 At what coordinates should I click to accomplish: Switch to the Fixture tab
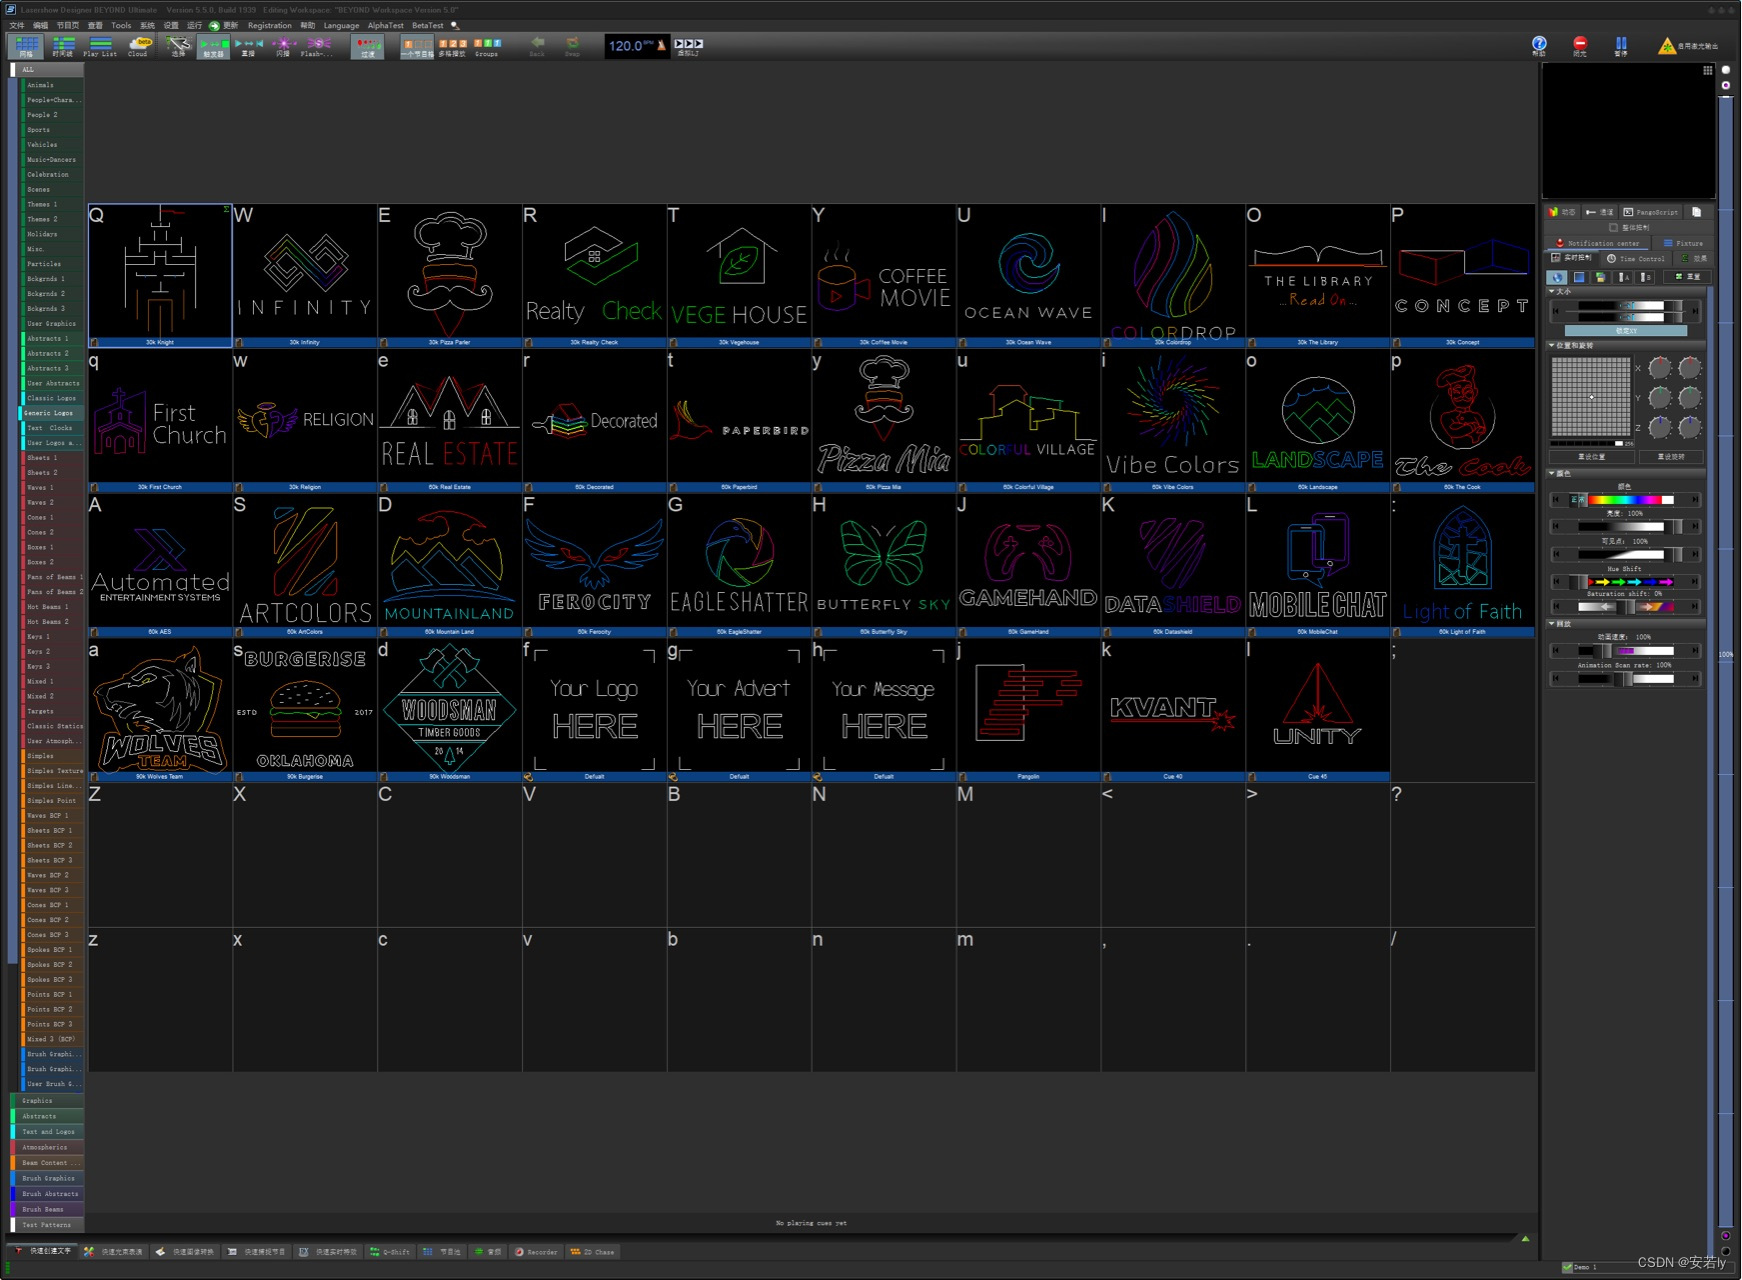1683,243
